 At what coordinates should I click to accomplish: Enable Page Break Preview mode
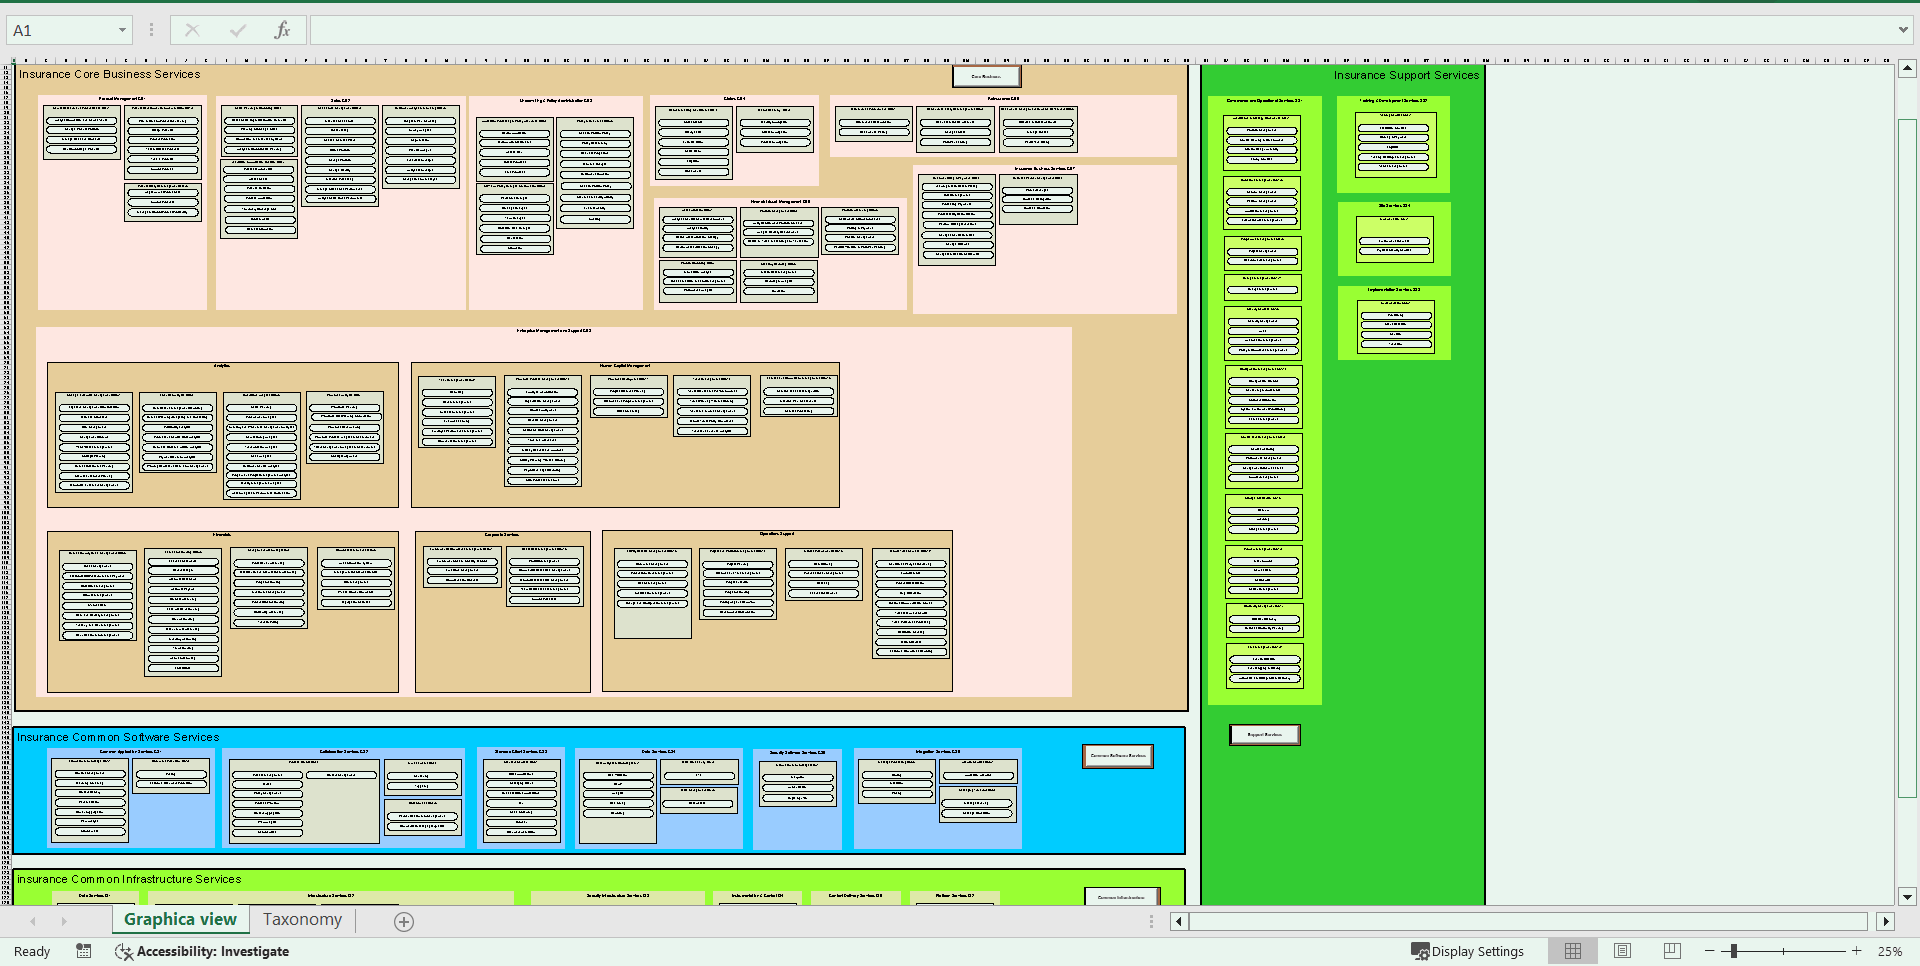point(1670,951)
